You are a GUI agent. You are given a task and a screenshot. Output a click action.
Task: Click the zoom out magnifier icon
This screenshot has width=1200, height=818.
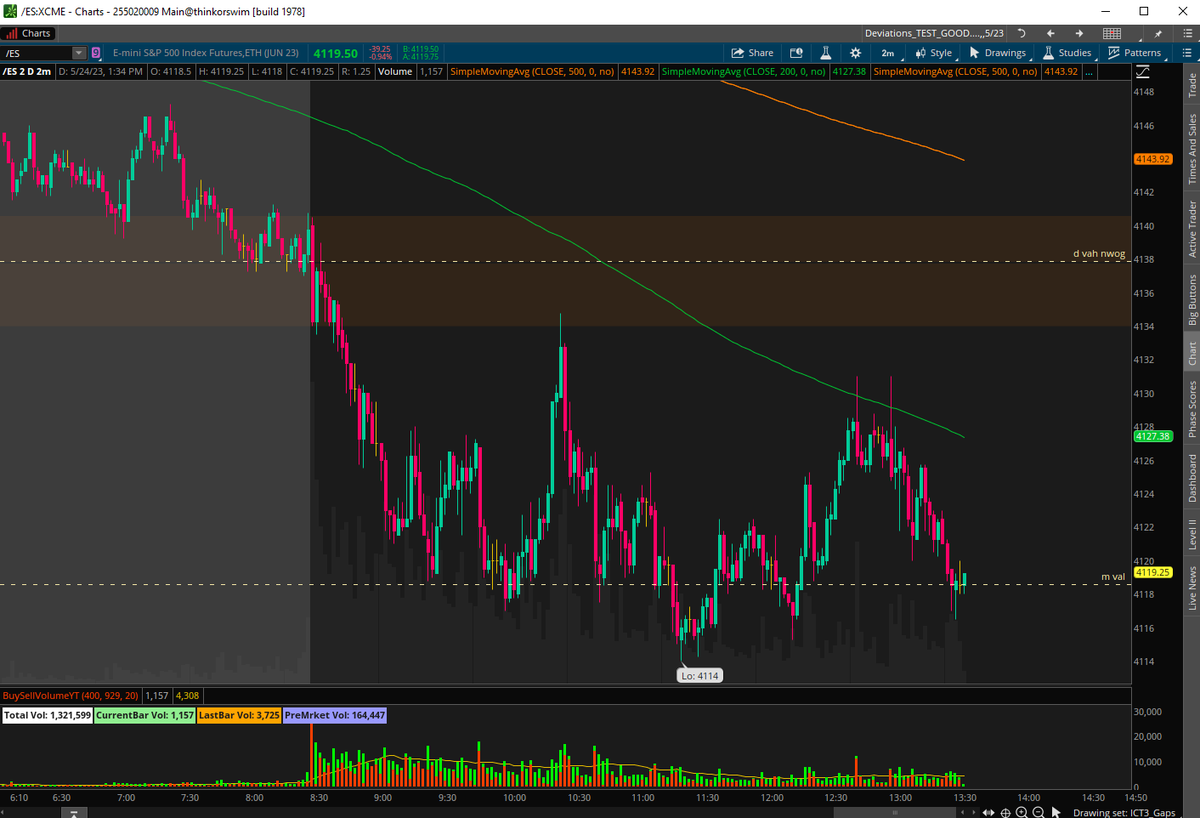[1040, 812]
